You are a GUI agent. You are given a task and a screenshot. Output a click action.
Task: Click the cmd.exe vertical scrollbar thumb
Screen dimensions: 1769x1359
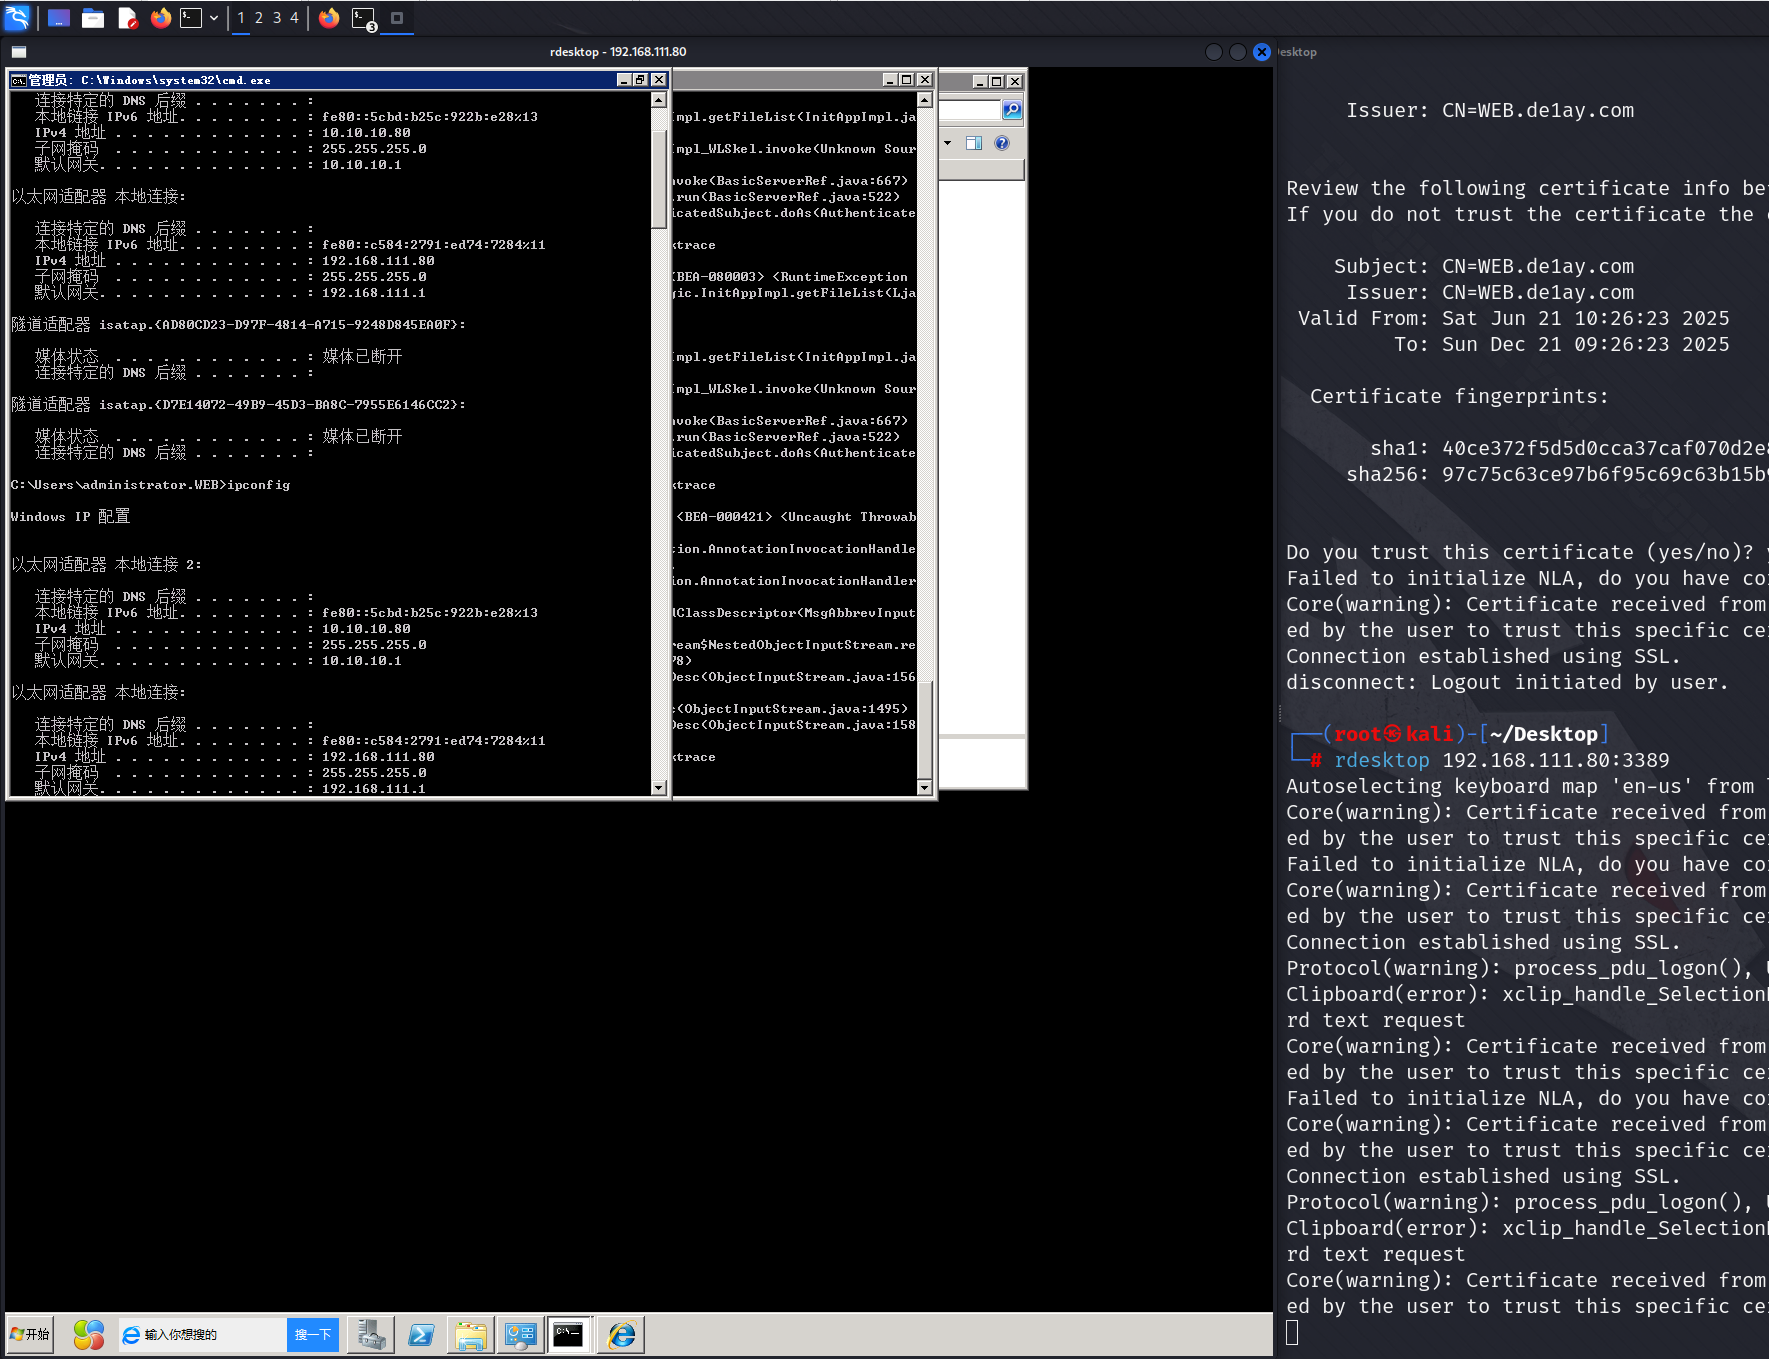(x=658, y=178)
